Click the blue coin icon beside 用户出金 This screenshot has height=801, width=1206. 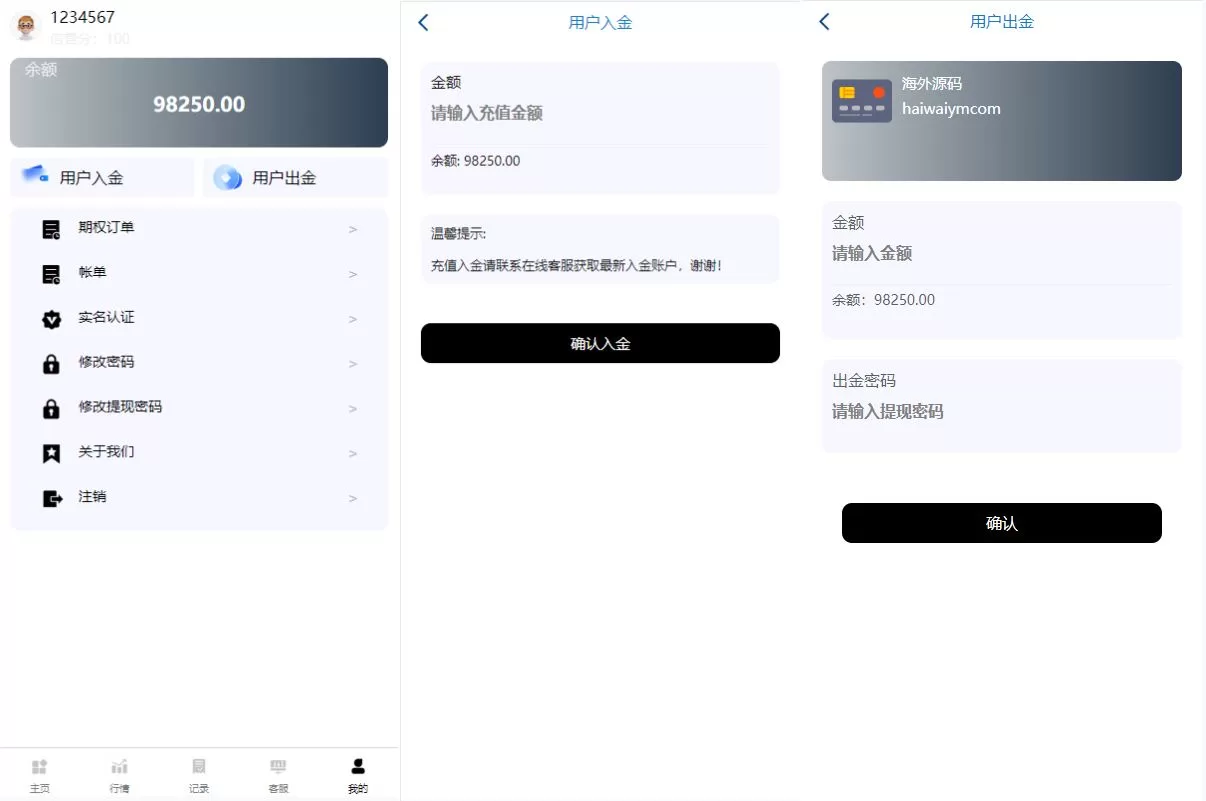coord(228,178)
